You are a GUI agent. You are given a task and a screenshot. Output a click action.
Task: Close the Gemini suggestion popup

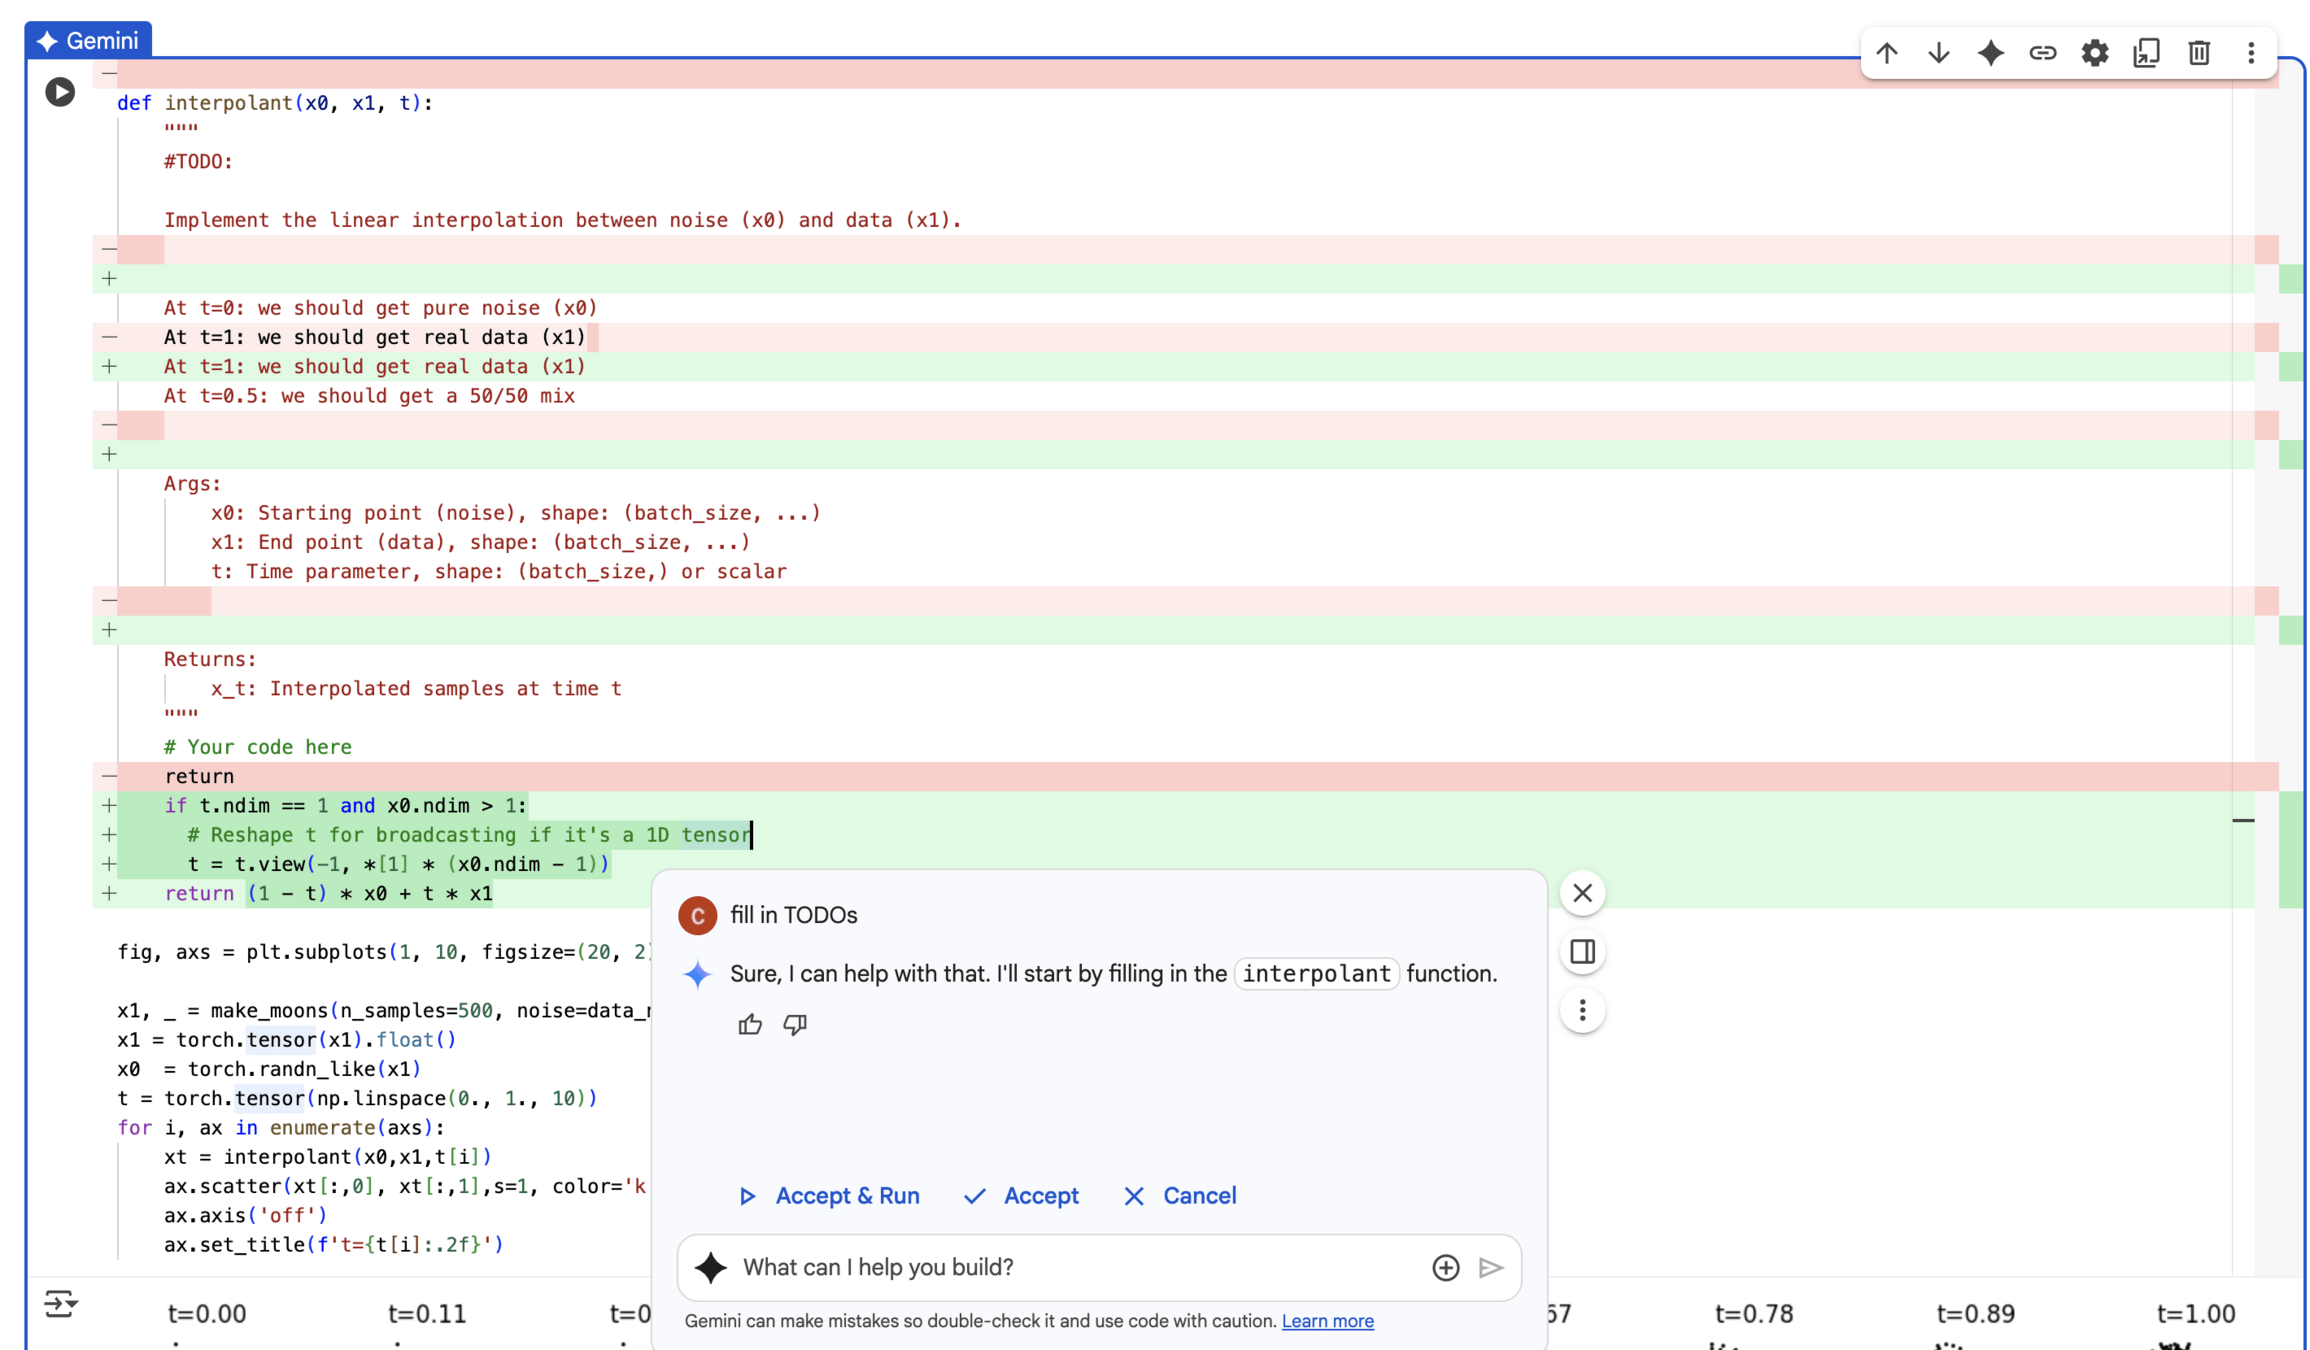[1582, 893]
